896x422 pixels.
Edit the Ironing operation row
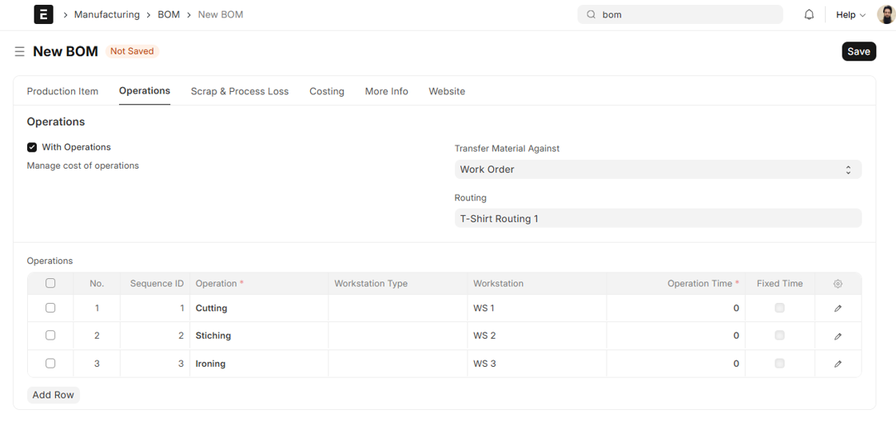(x=838, y=364)
